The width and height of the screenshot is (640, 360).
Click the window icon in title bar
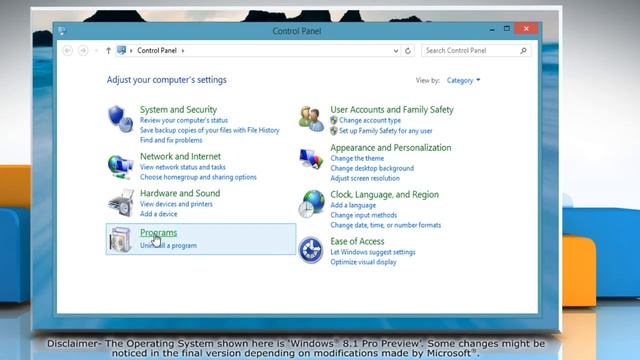pos(62,31)
